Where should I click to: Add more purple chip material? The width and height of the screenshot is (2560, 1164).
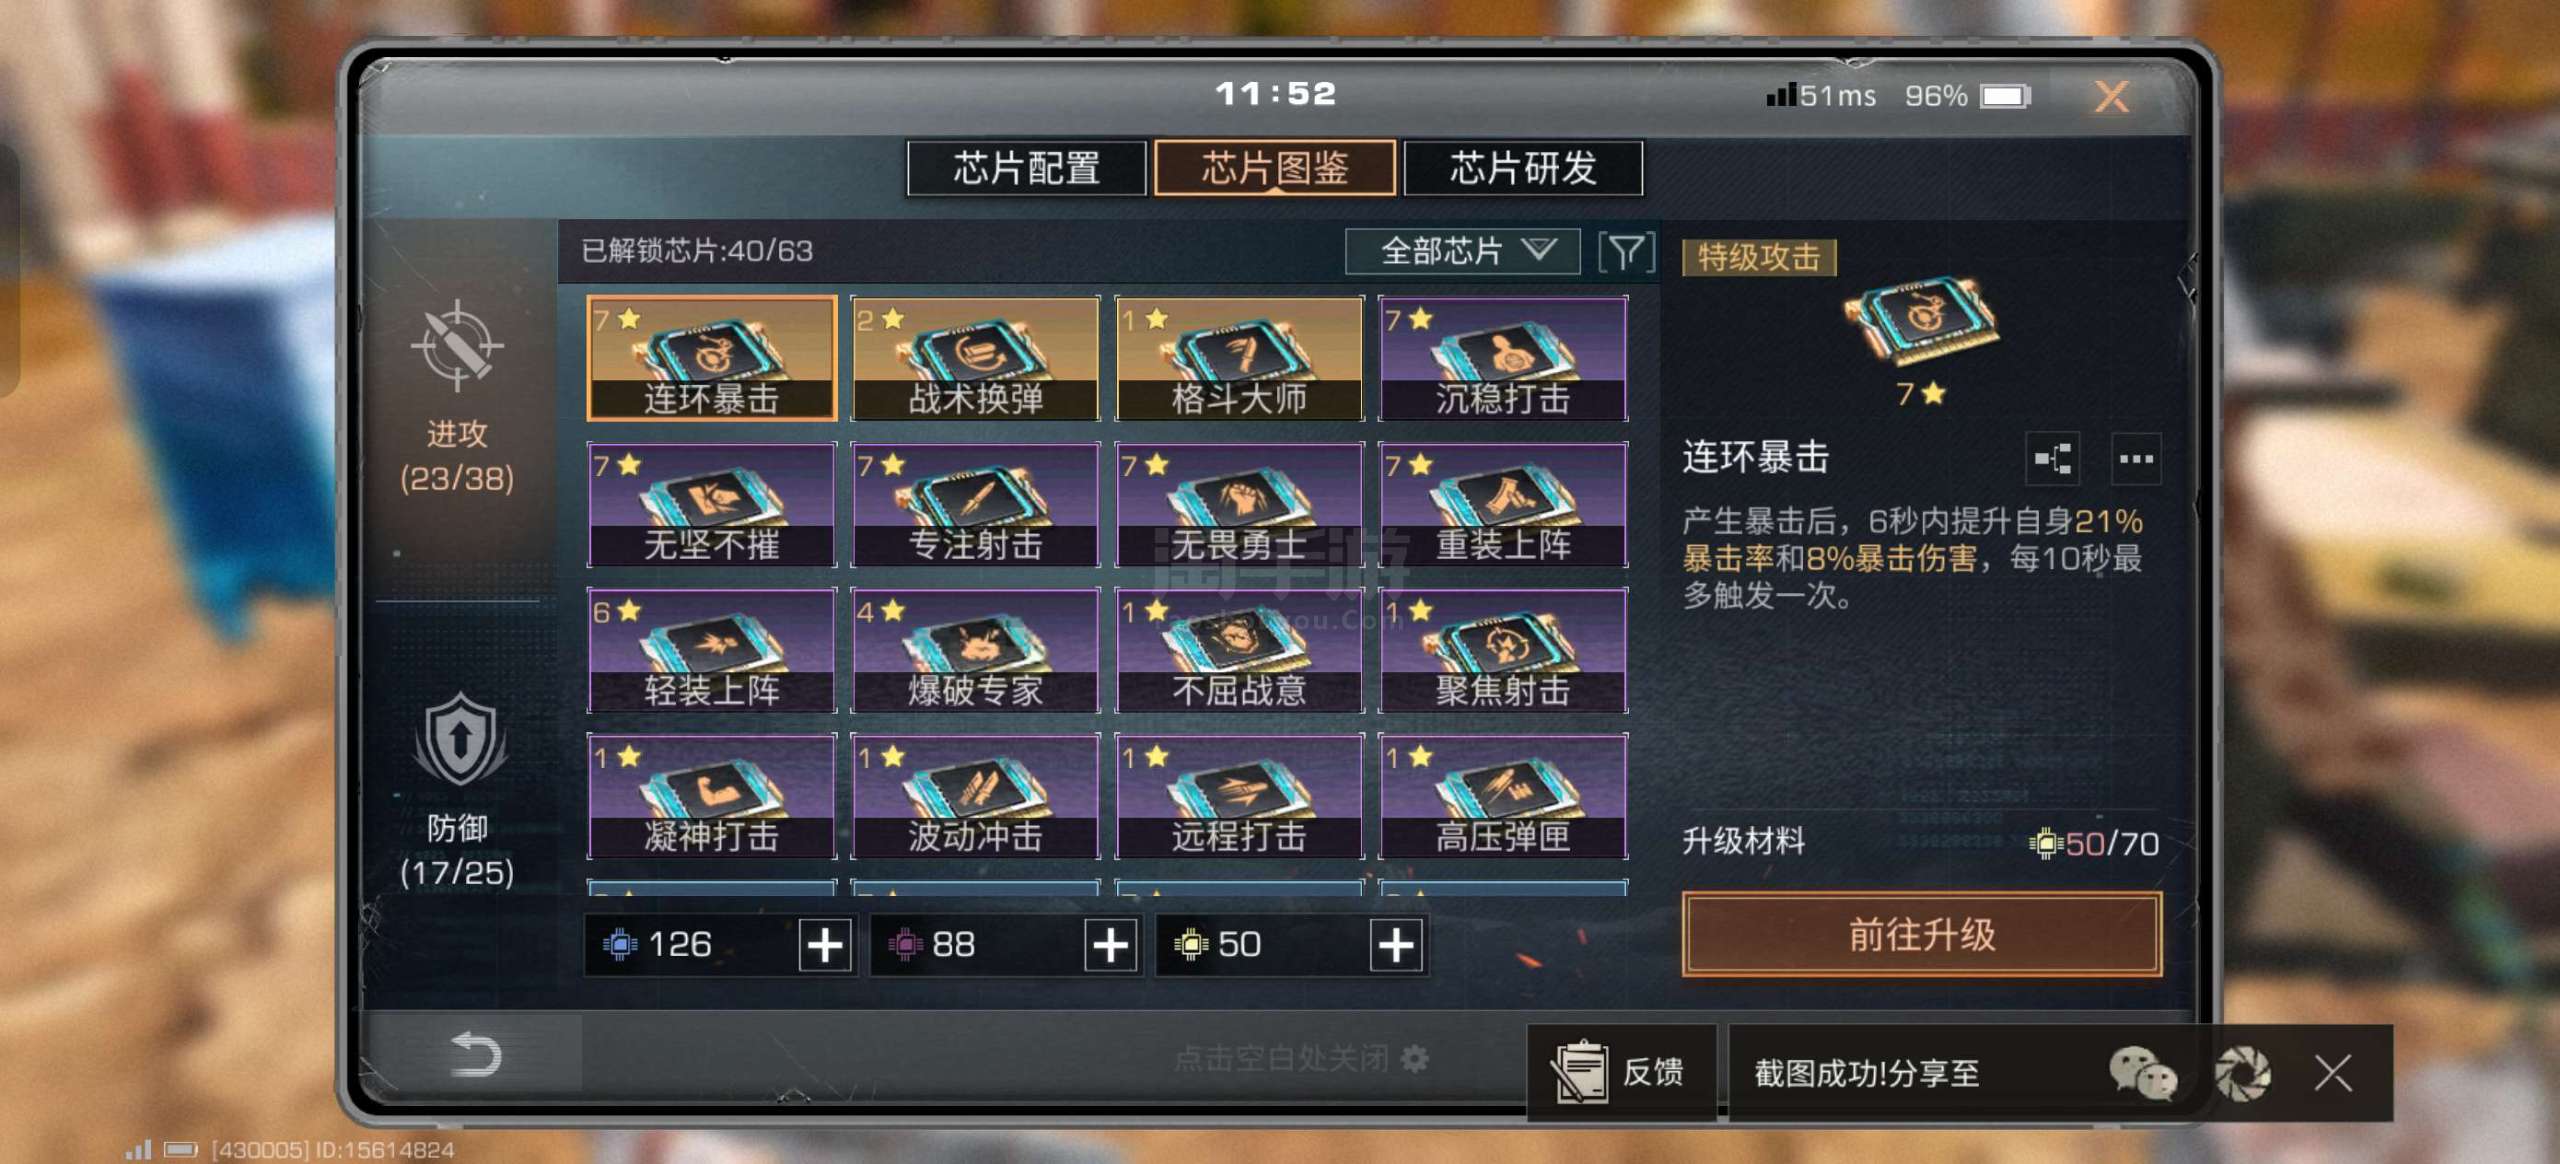point(1111,945)
